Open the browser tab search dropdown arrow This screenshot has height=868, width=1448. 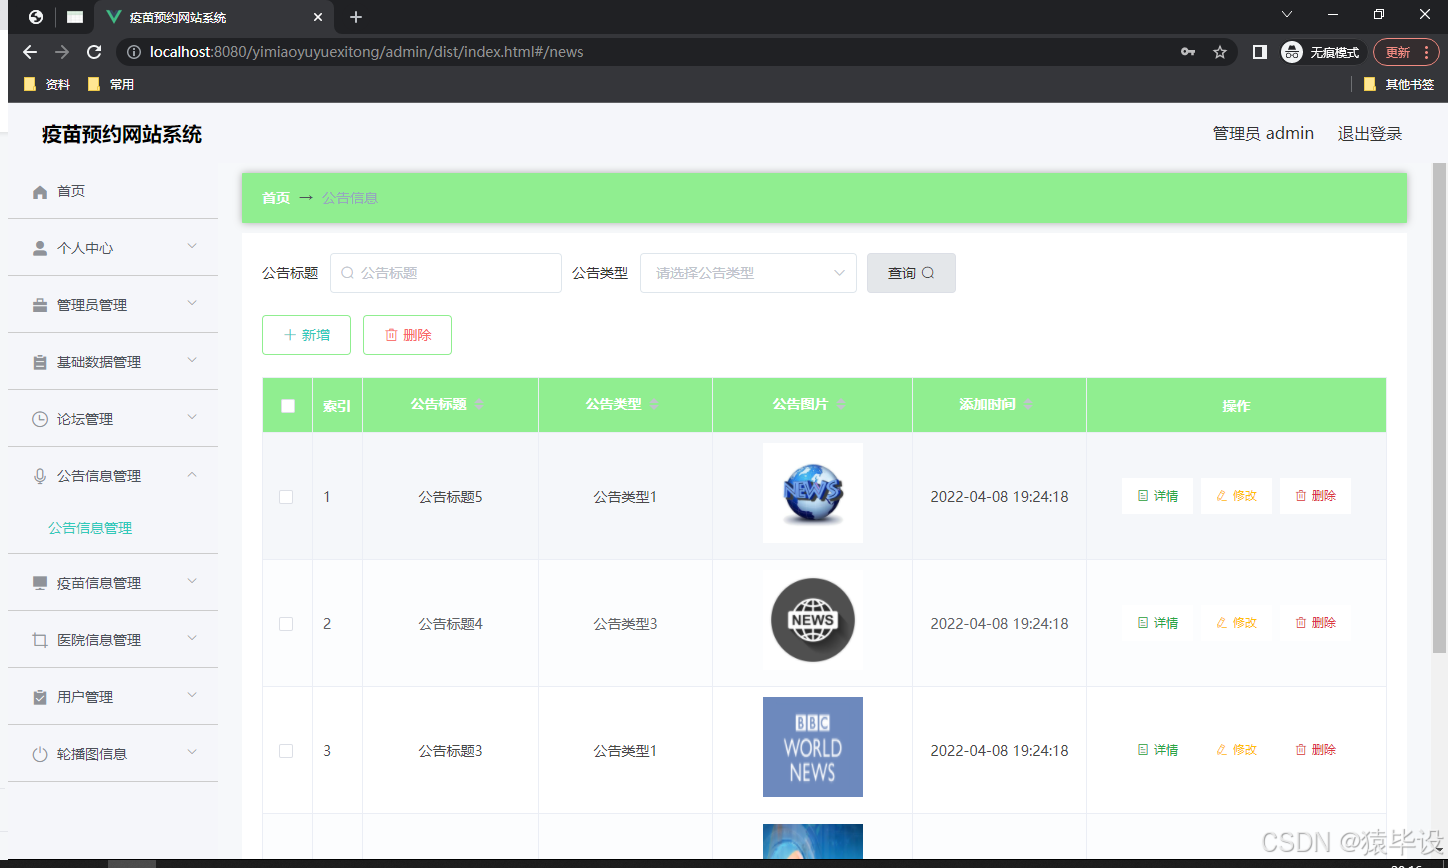(x=1287, y=14)
